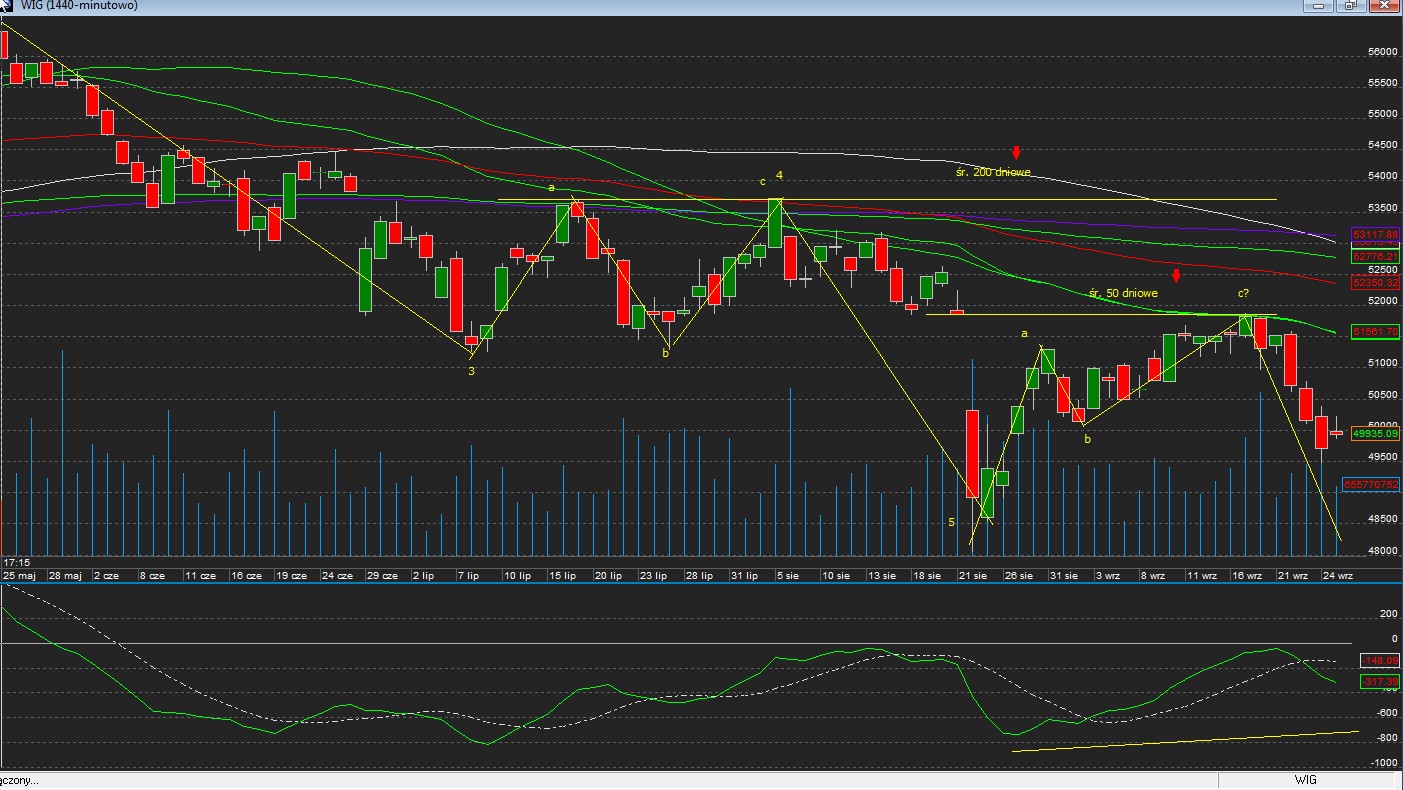Click the '5 sie' date on the time axis
This screenshot has height=790, width=1403.
pos(787,576)
